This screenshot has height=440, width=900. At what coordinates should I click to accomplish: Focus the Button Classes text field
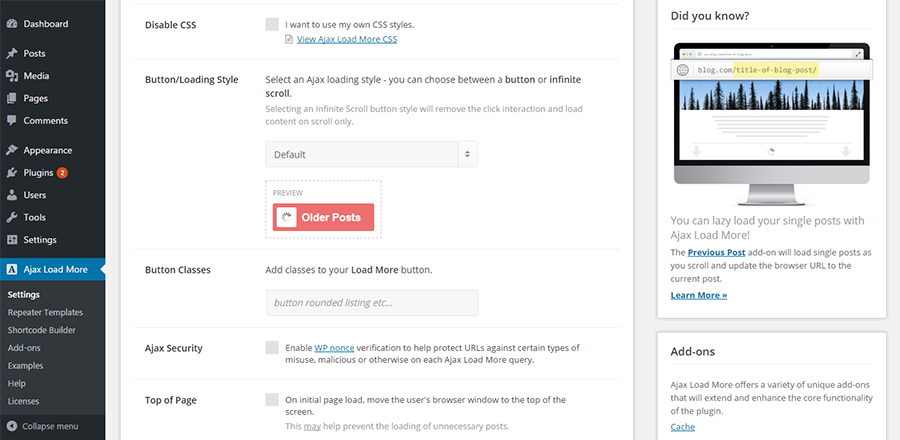click(x=371, y=303)
